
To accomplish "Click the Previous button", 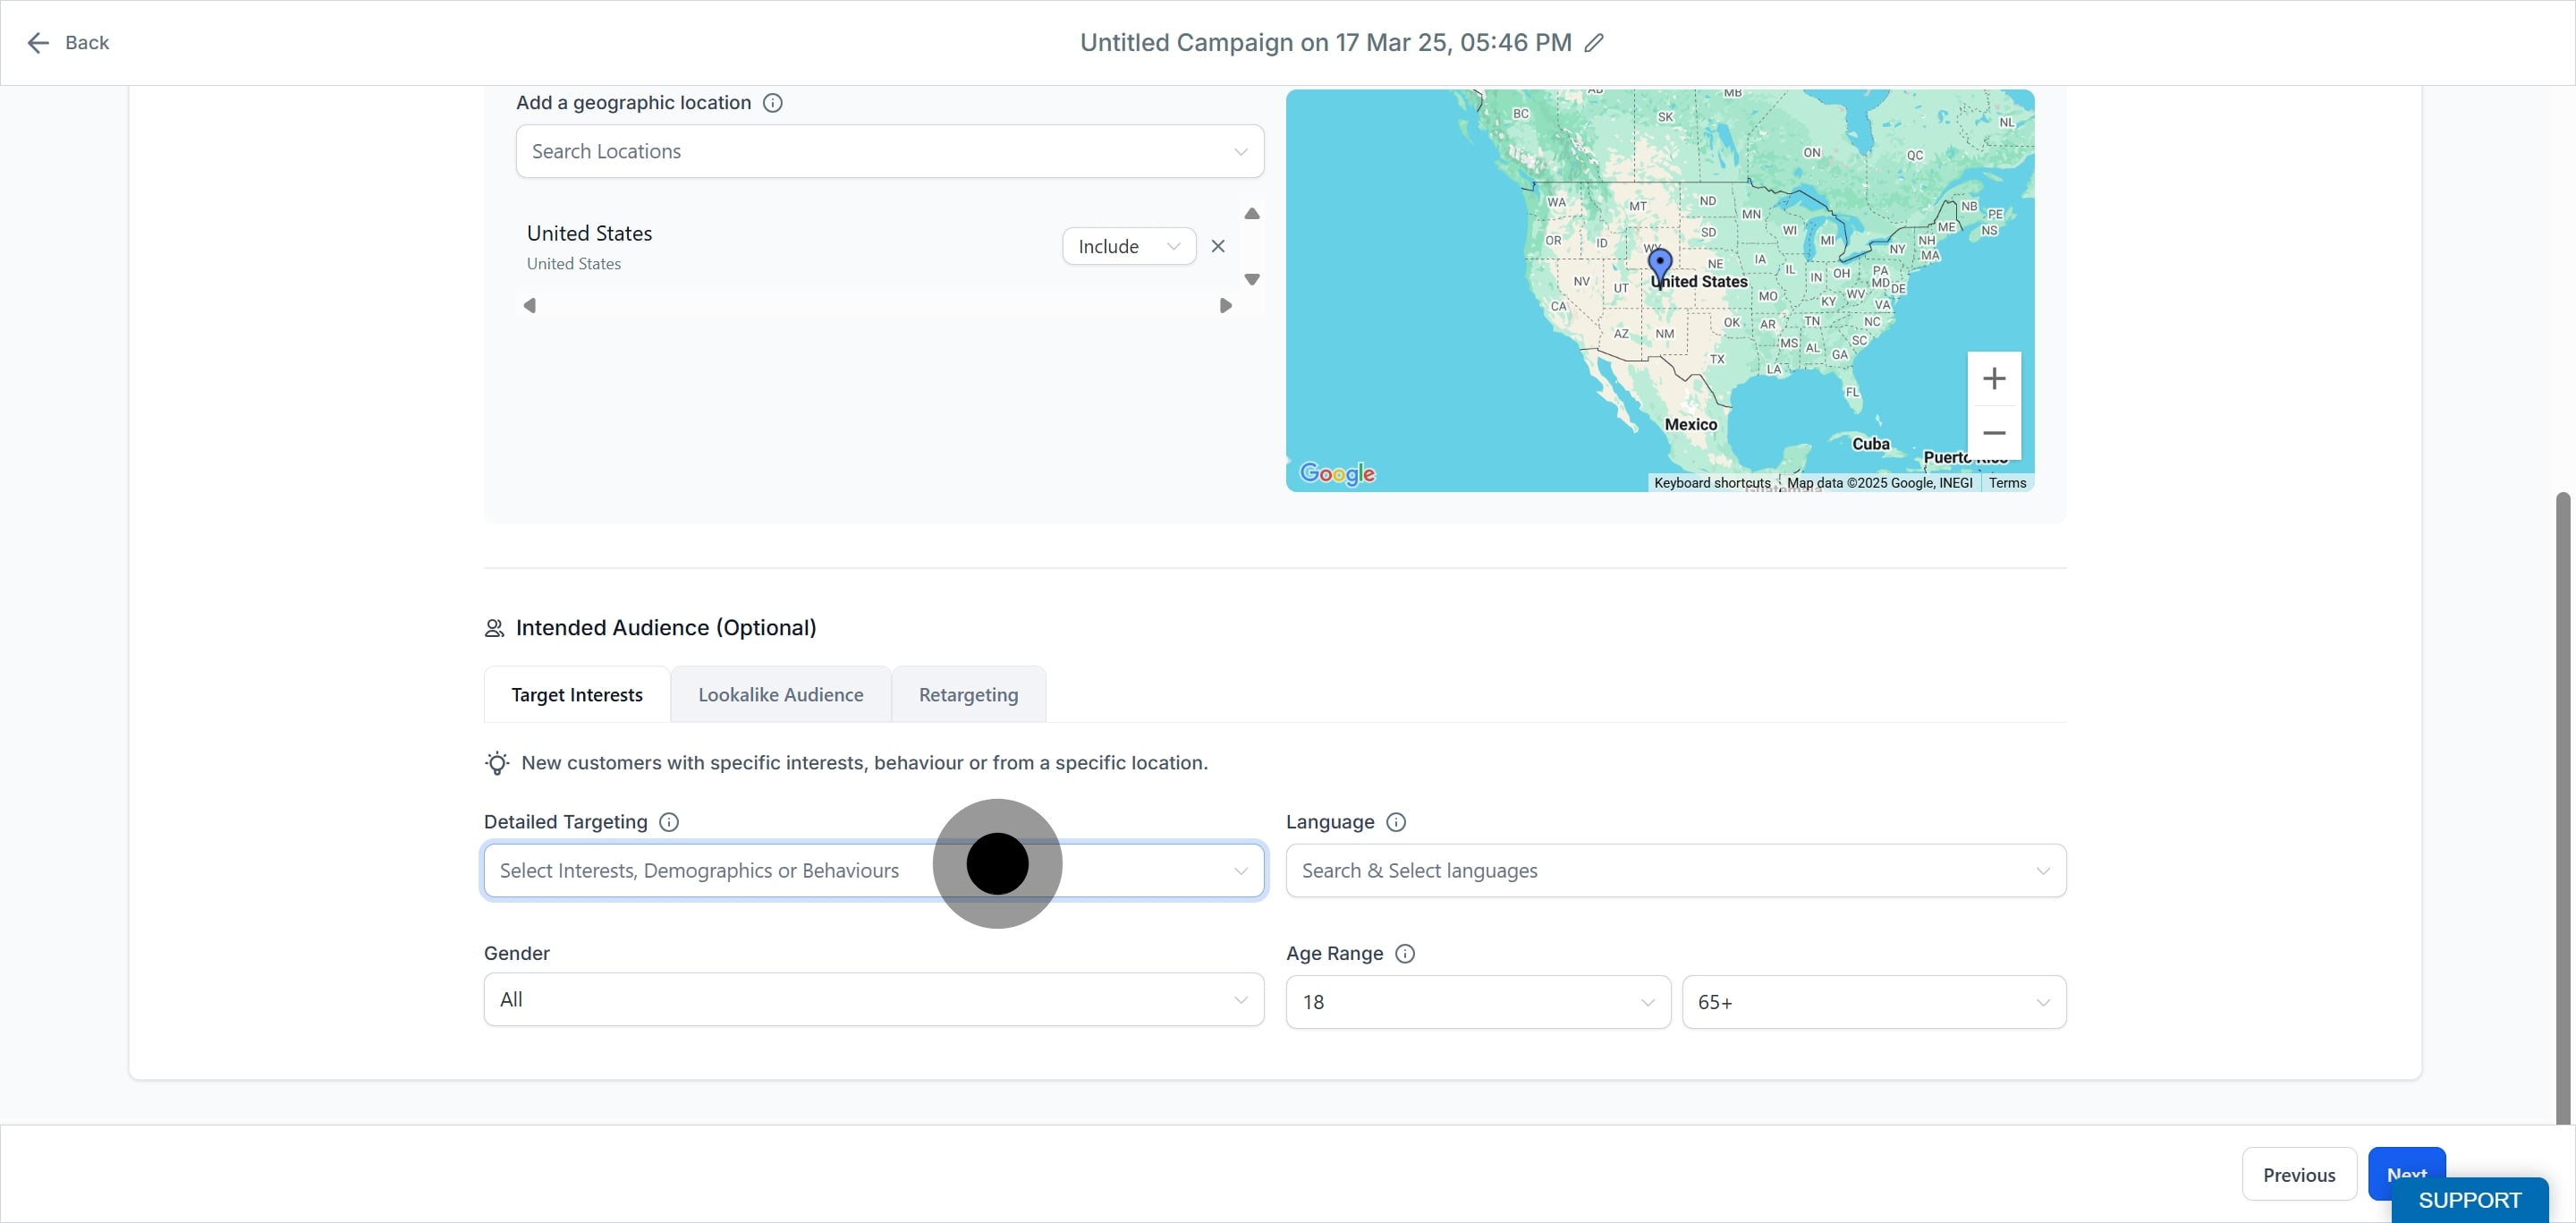I will pyautogui.click(x=2298, y=1175).
